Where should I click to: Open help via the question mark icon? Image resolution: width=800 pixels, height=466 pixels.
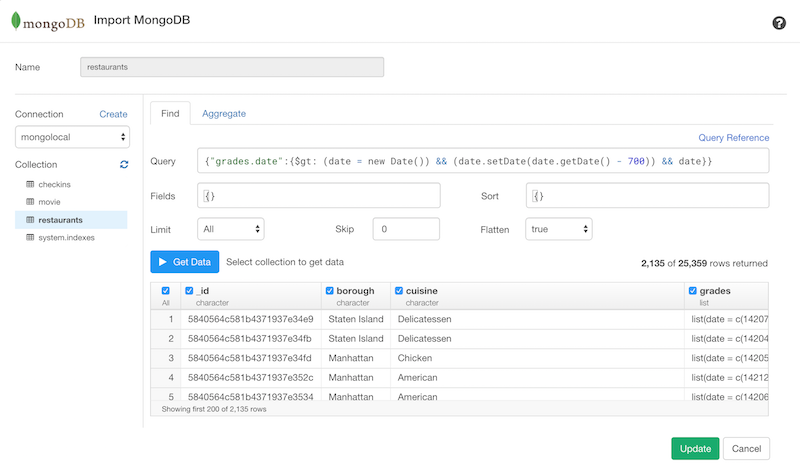point(779,23)
